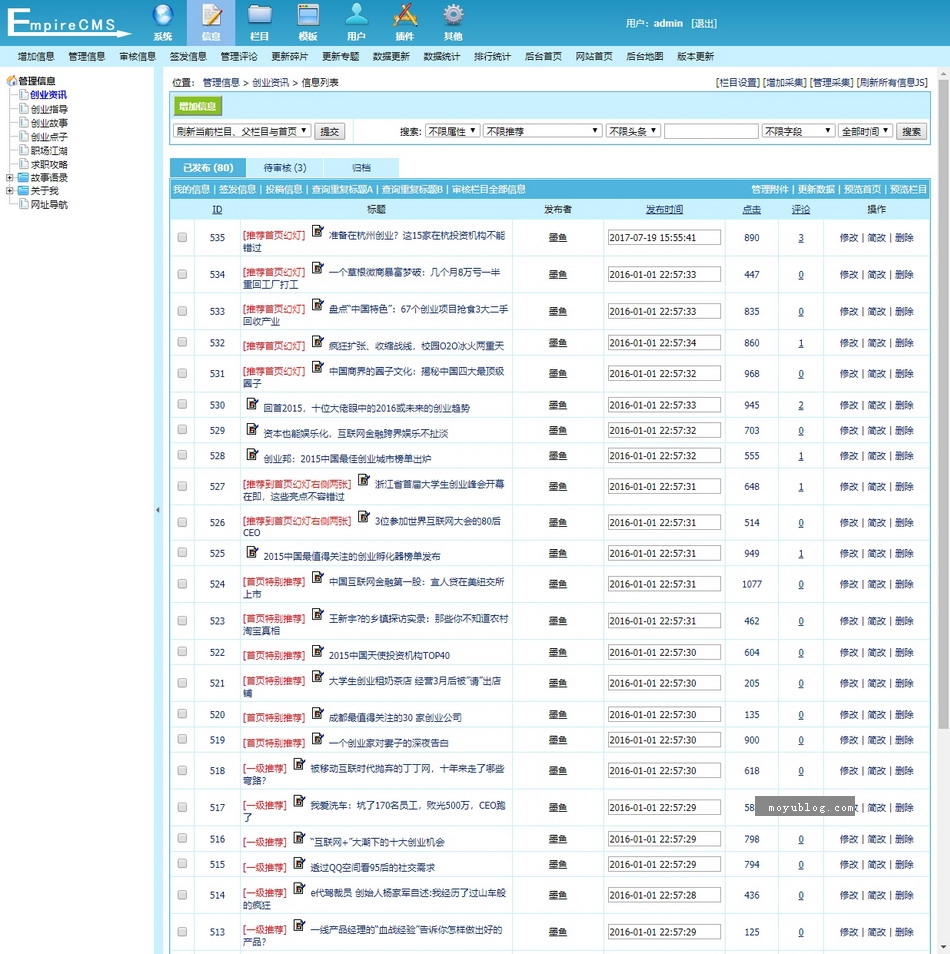Image resolution: width=950 pixels, height=954 pixels.
Task: Expand the 故事语录 tree node
Action: pos(10,178)
